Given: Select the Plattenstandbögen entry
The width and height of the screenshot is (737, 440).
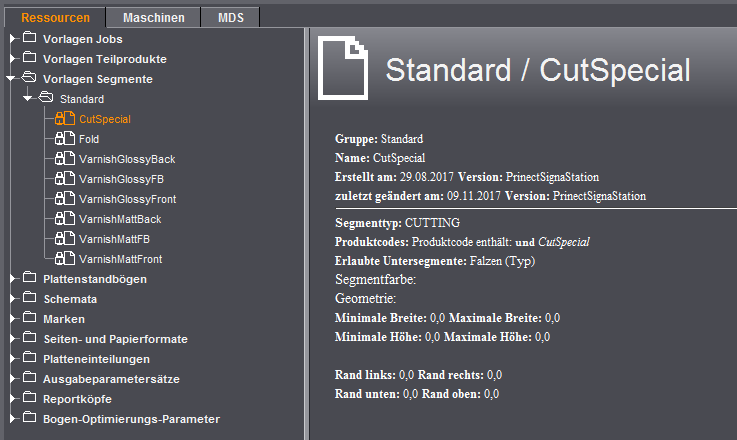Looking at the screenshot, I should pyautogui.click(x=95, y=279).
